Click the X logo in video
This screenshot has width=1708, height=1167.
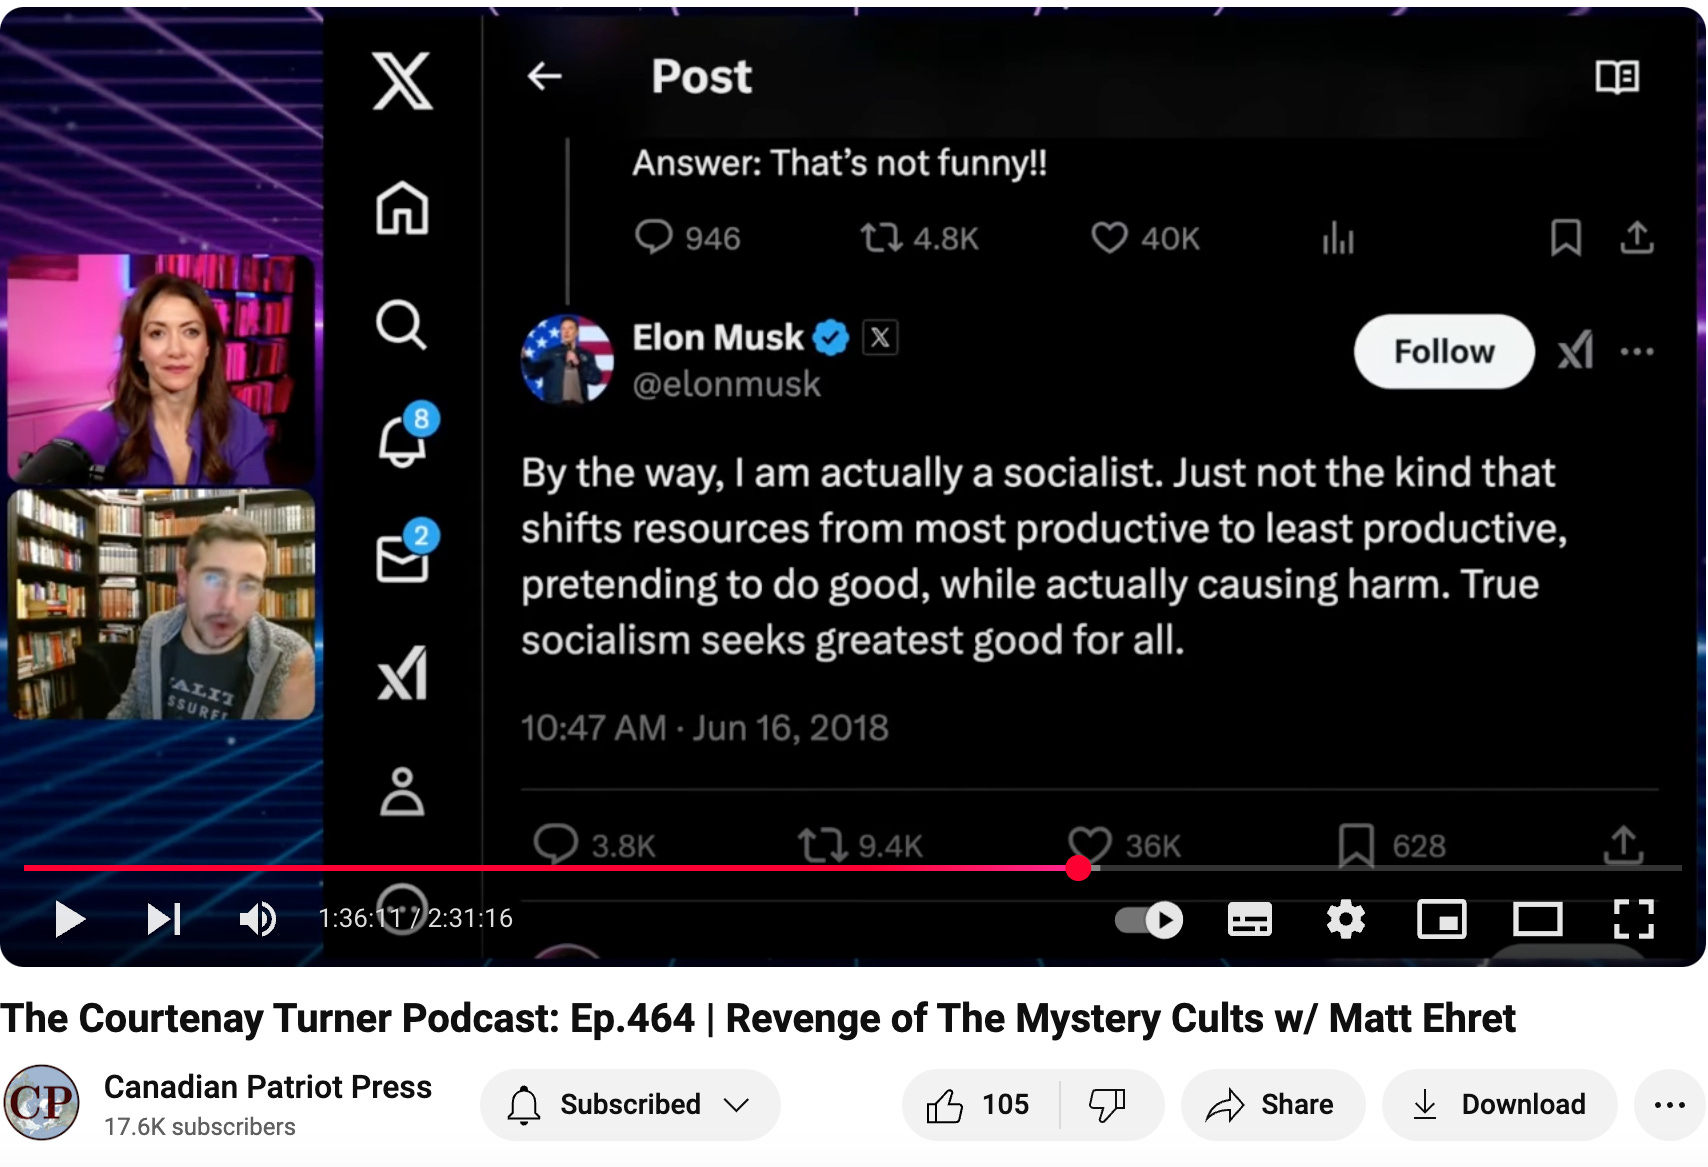(402, 81)
